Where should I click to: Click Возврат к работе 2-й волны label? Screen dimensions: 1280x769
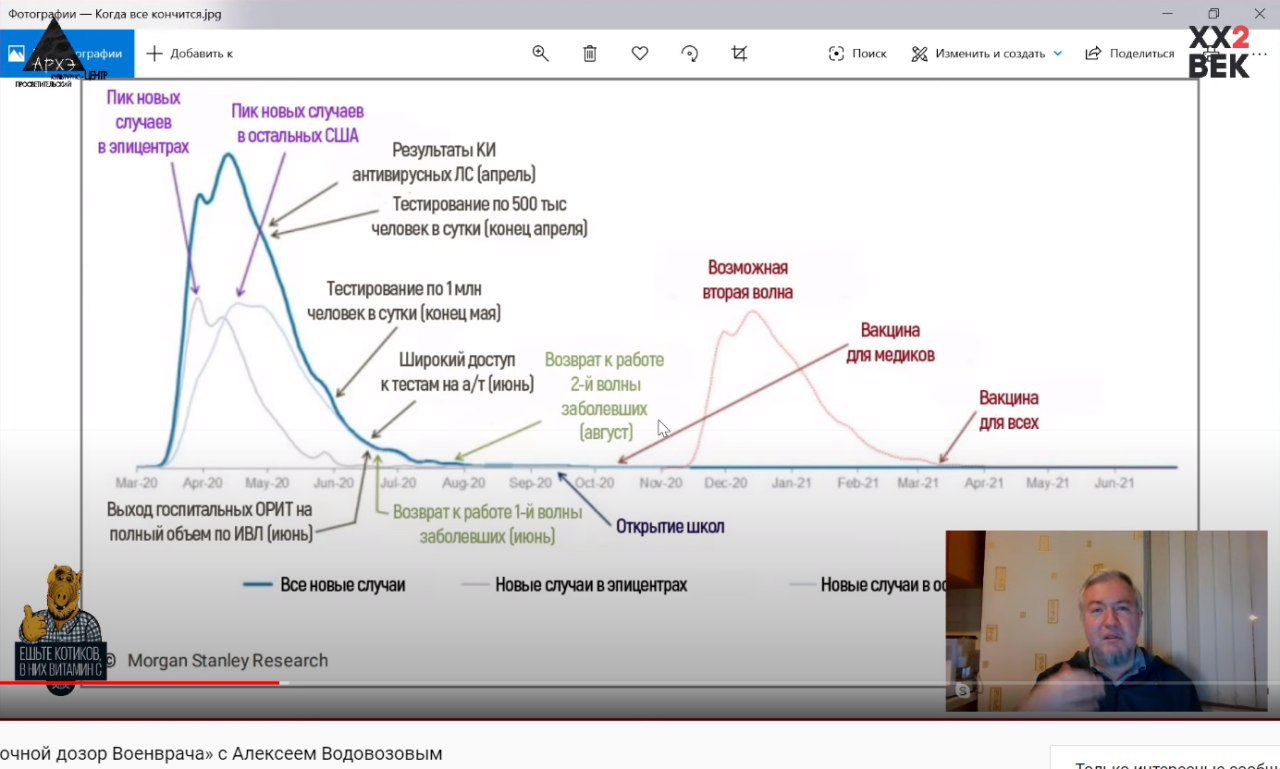pos(604,396)
